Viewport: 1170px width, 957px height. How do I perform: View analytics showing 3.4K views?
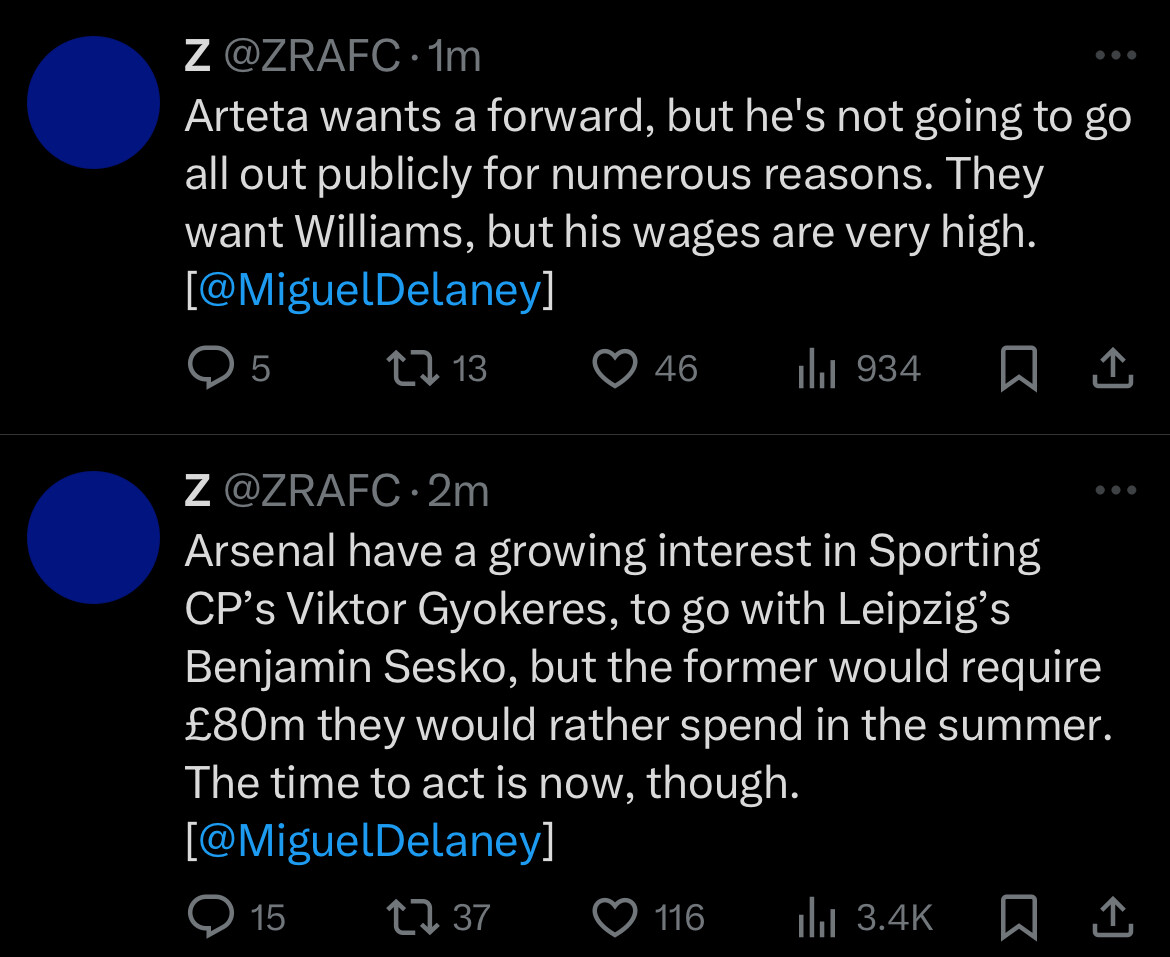coord(816,918)
